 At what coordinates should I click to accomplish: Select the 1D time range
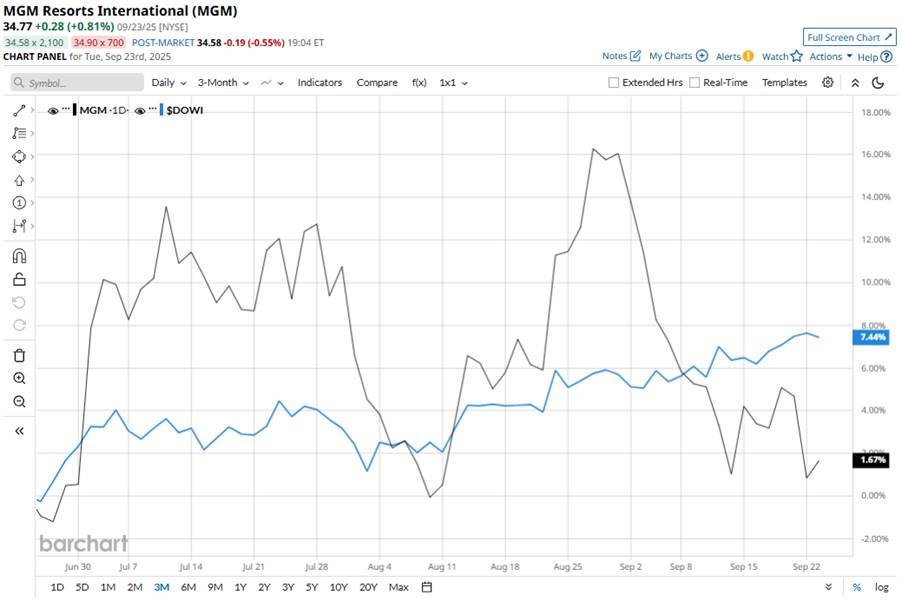[x=57, y=587]
